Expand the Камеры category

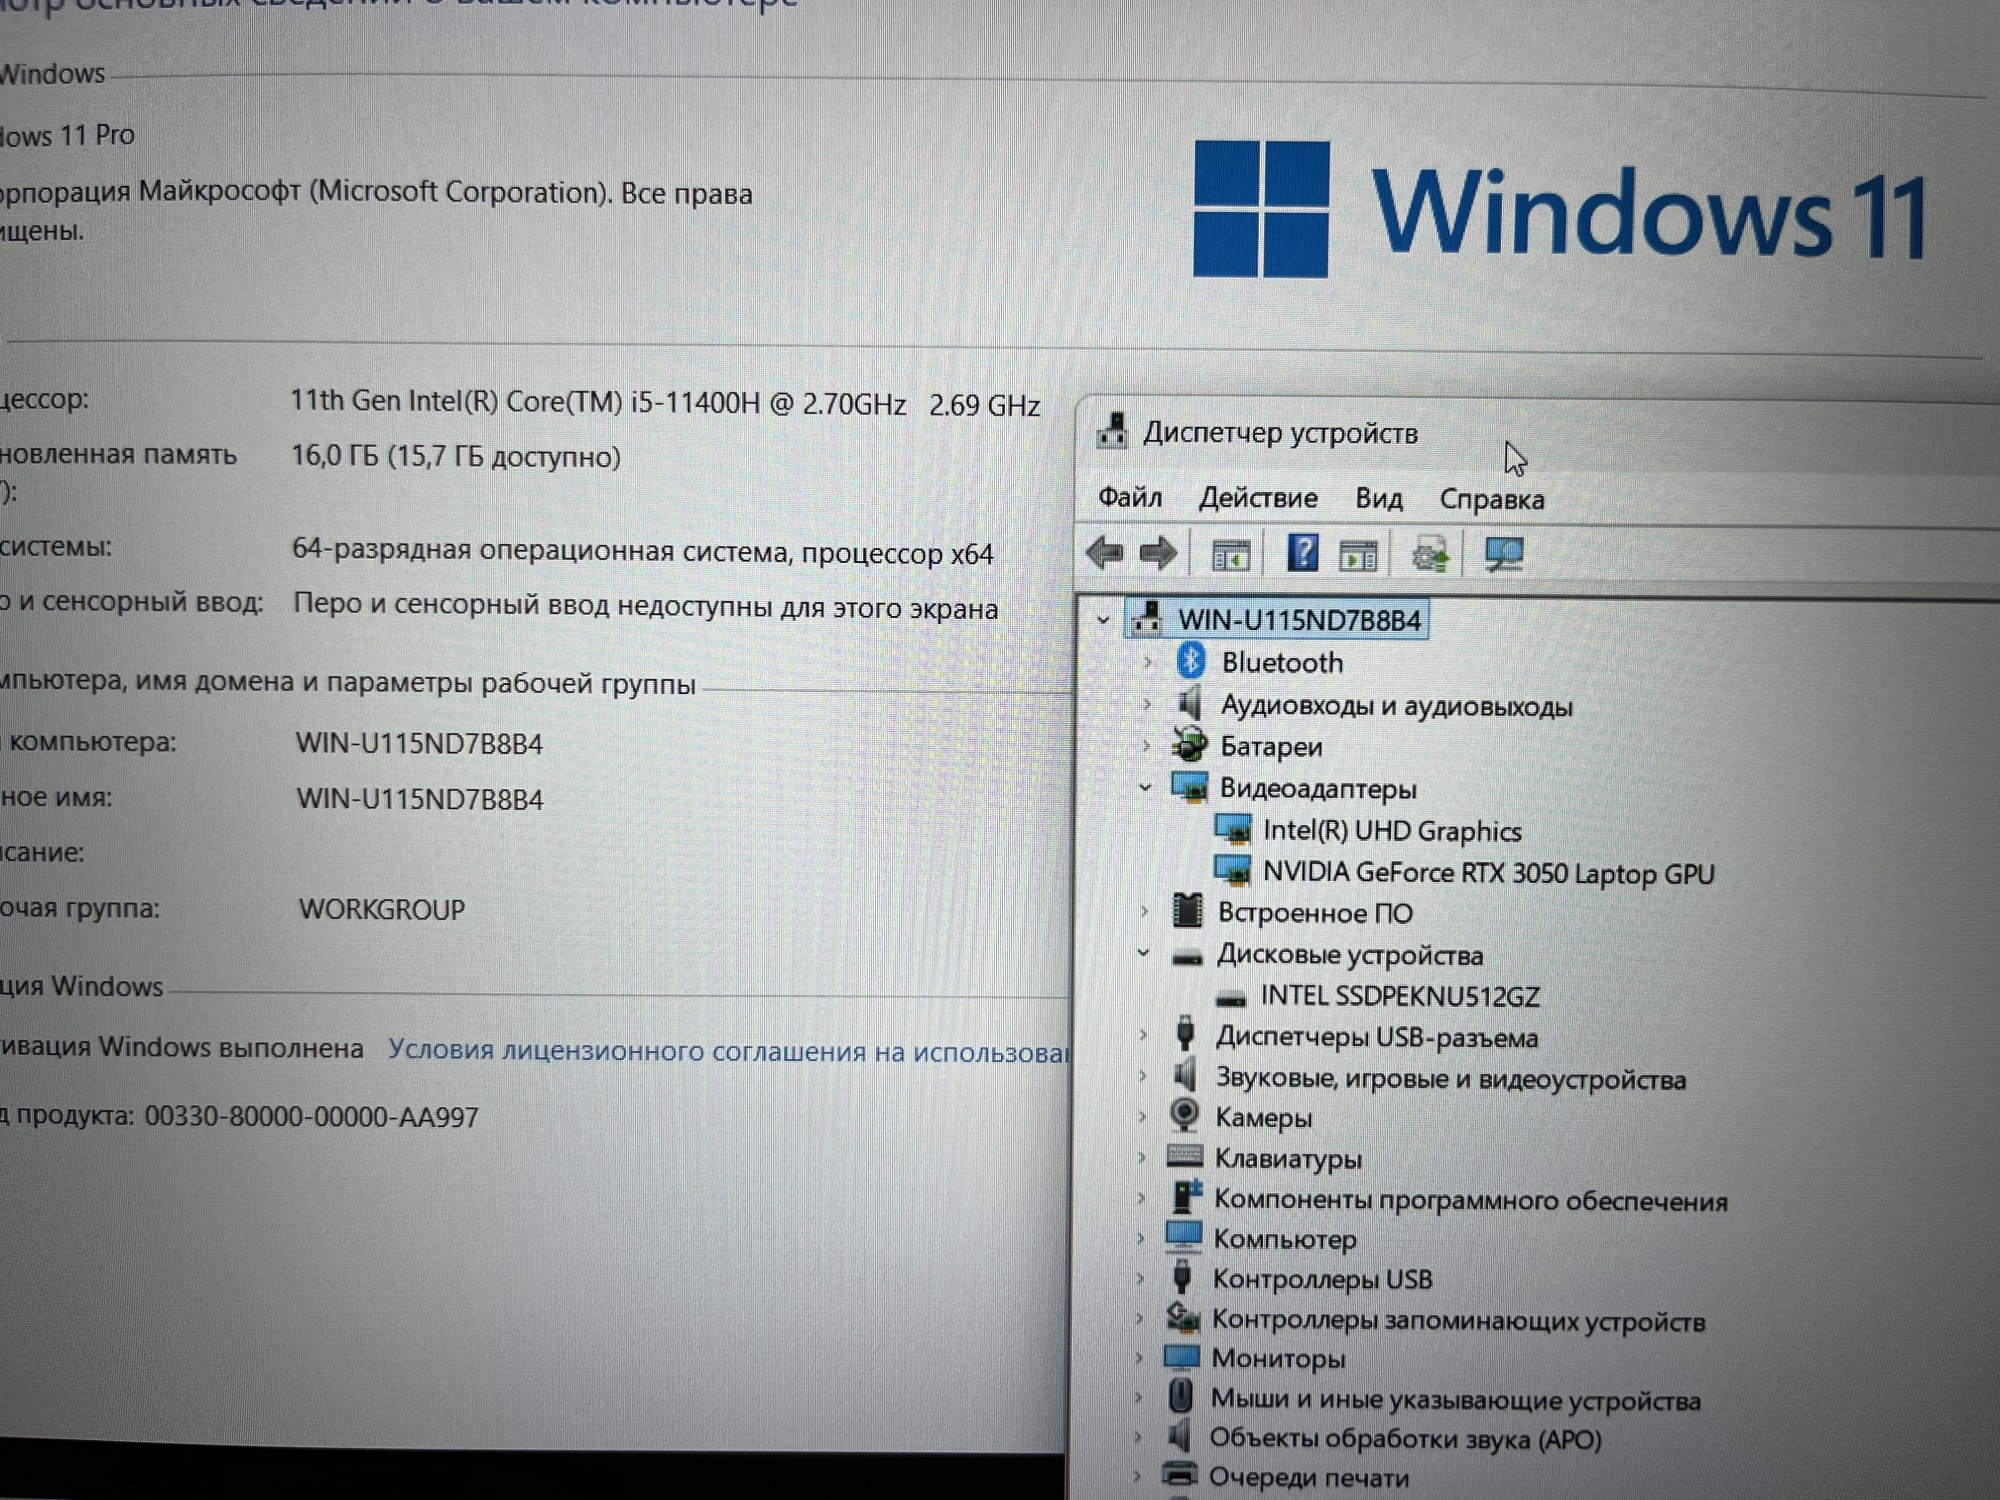pos(1142,1117)
